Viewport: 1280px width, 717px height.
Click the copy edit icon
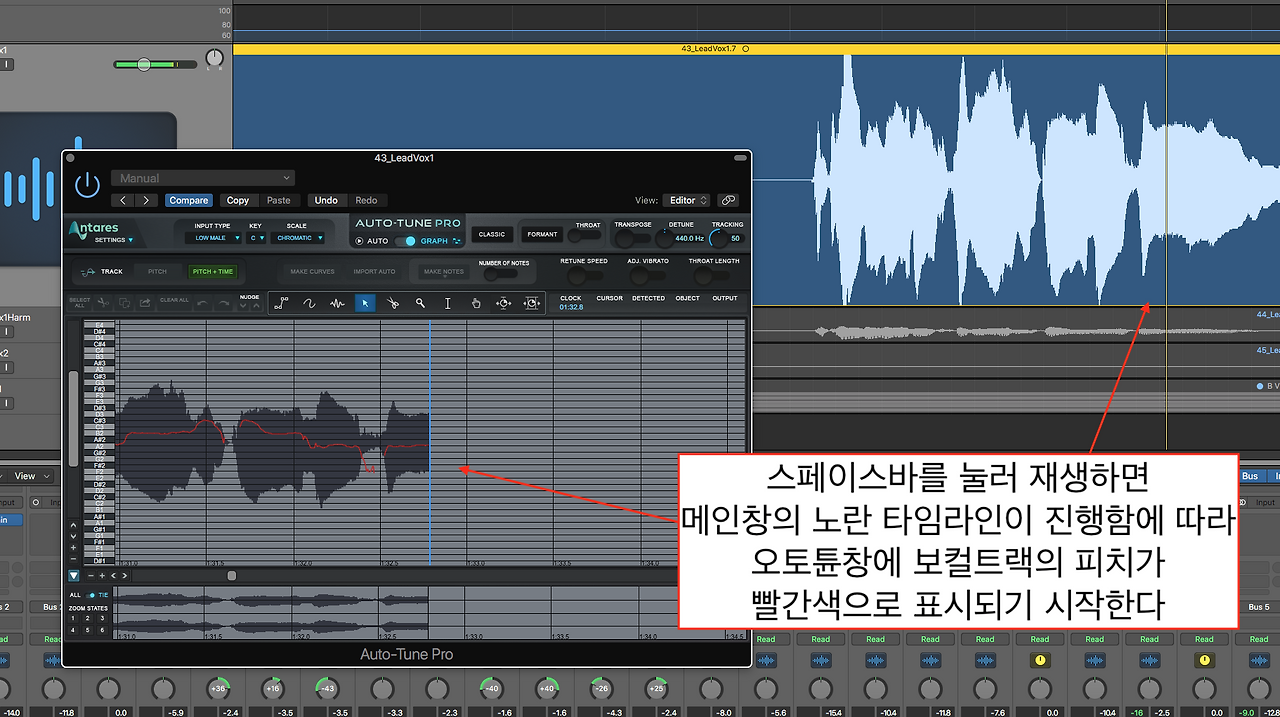(124, 302)
